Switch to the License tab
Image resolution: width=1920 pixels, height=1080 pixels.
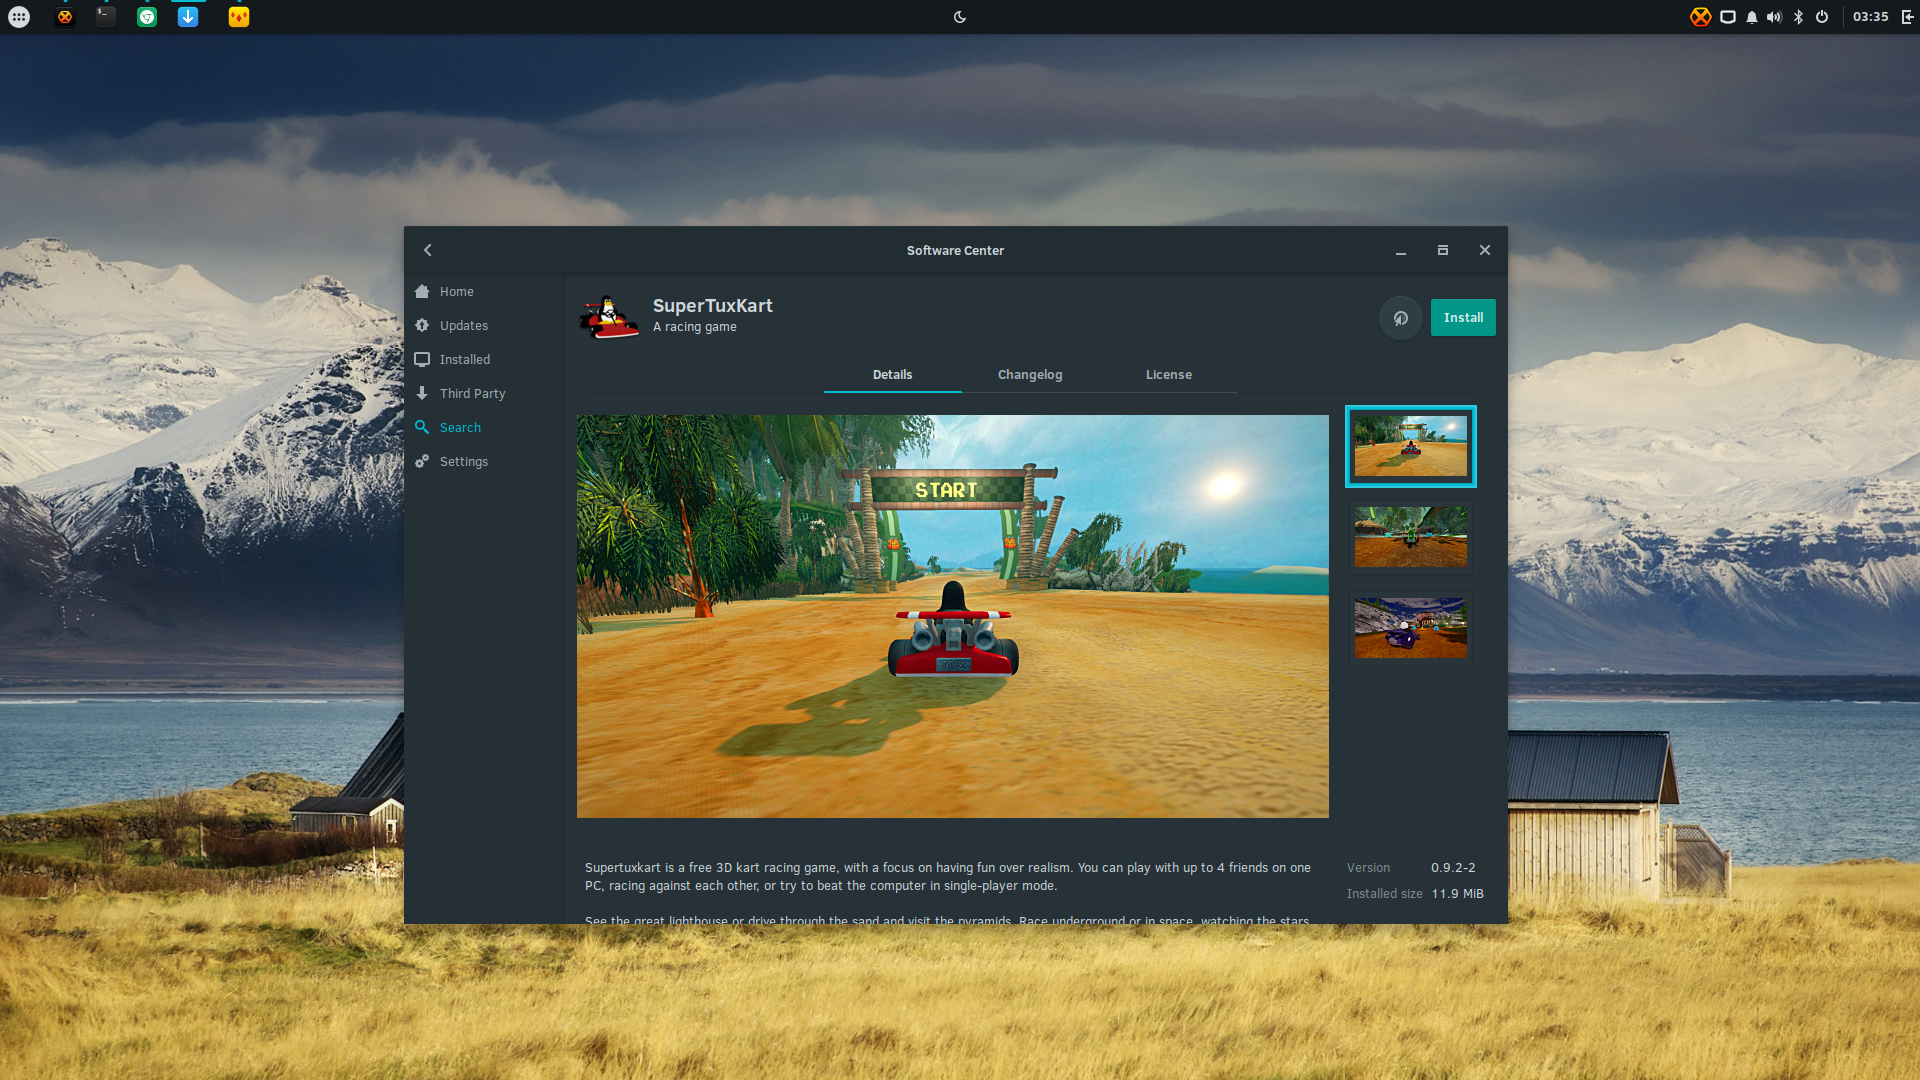point(1168,374)
